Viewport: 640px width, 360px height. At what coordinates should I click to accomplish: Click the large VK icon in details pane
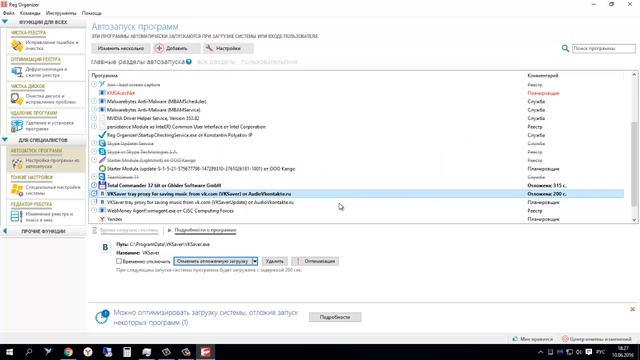(x=105, y=247)
